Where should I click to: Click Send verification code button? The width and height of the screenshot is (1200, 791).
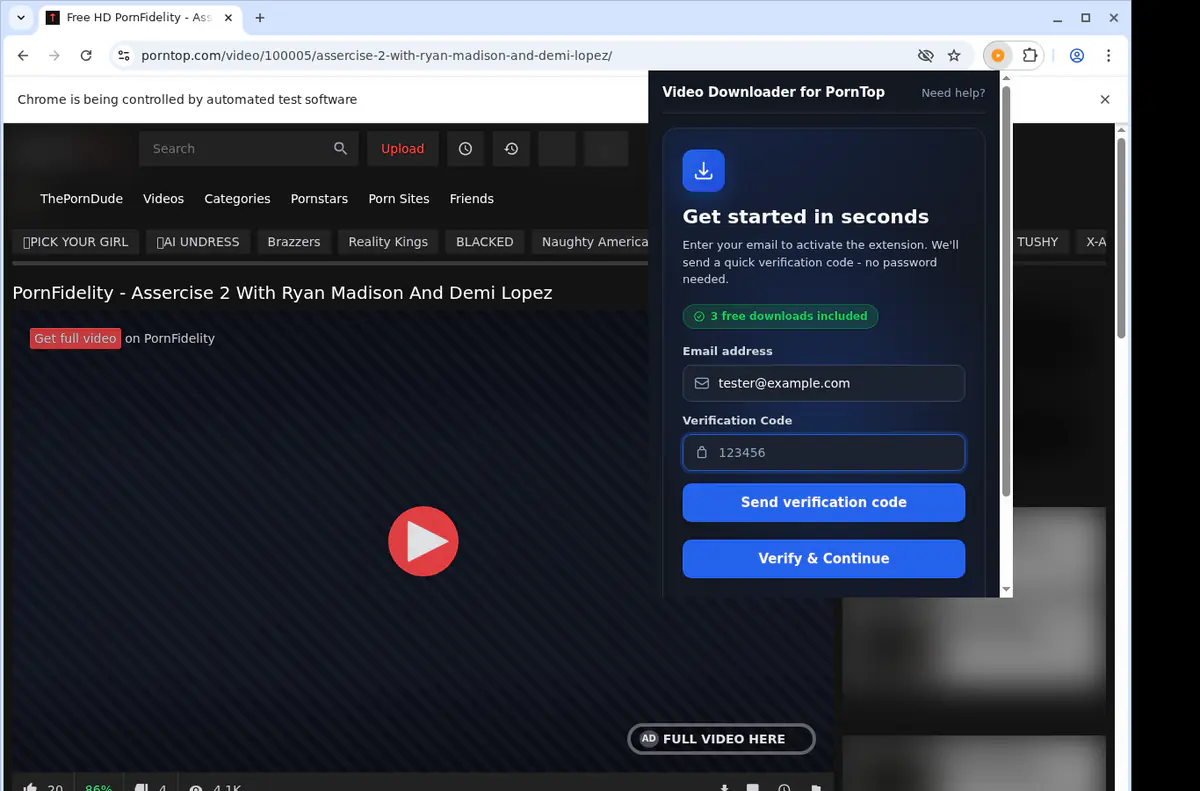(824, 503)
